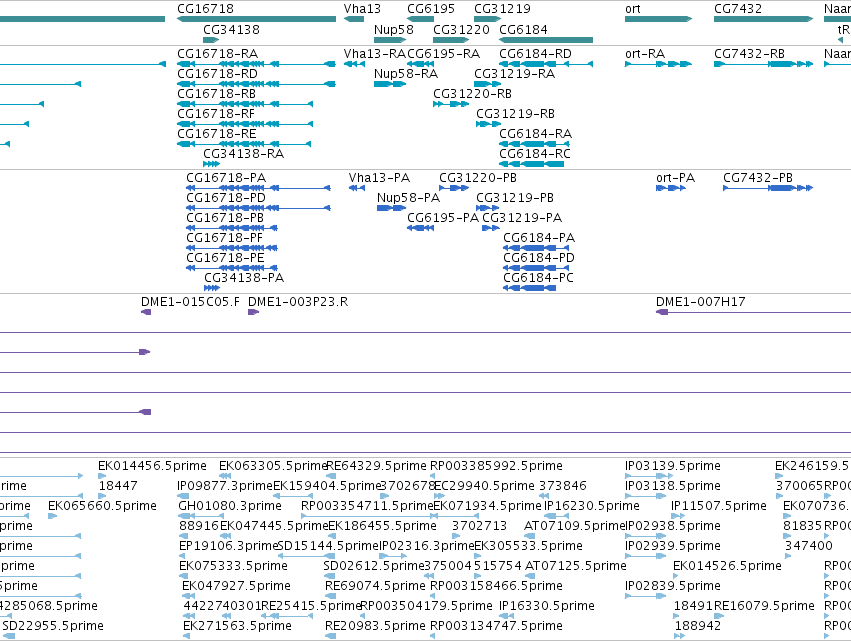
Task: Select EST SD22955.5prime label
Action: [x=53, y=626]
